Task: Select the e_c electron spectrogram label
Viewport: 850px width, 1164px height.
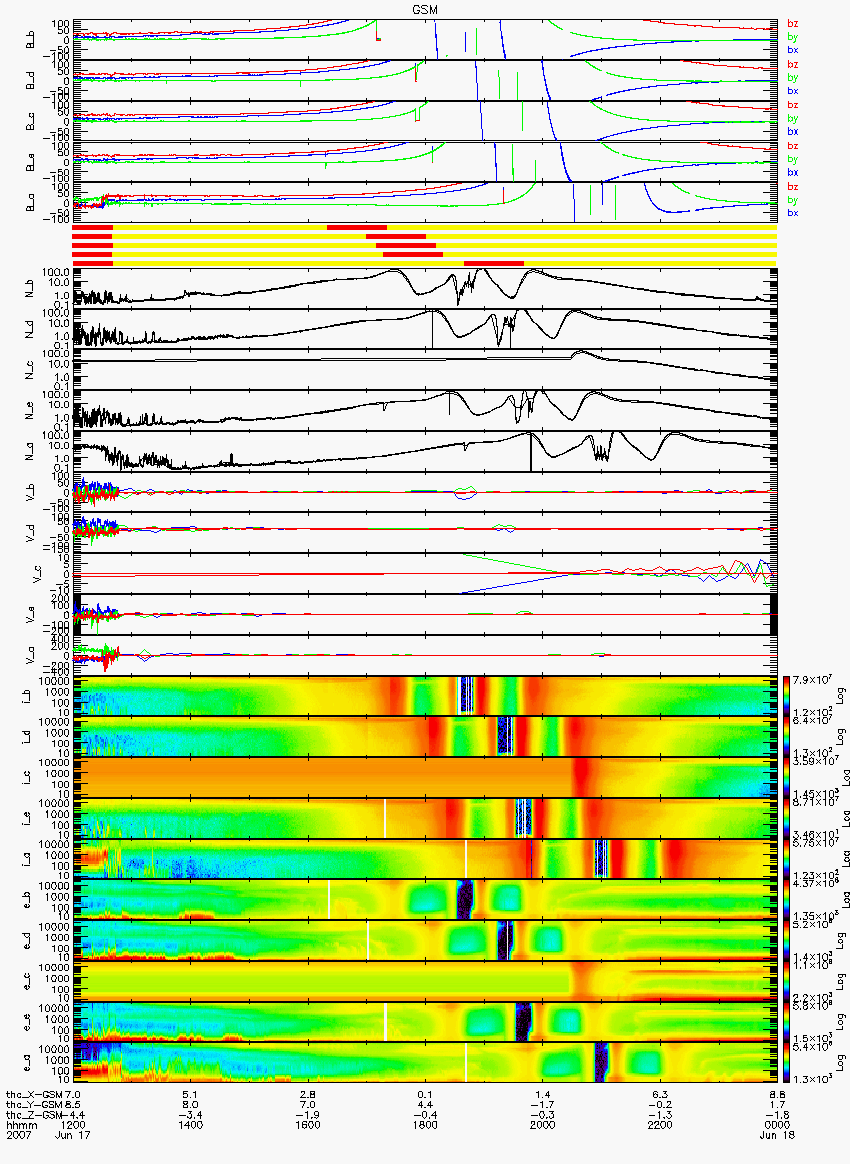Action: (27, 981)
